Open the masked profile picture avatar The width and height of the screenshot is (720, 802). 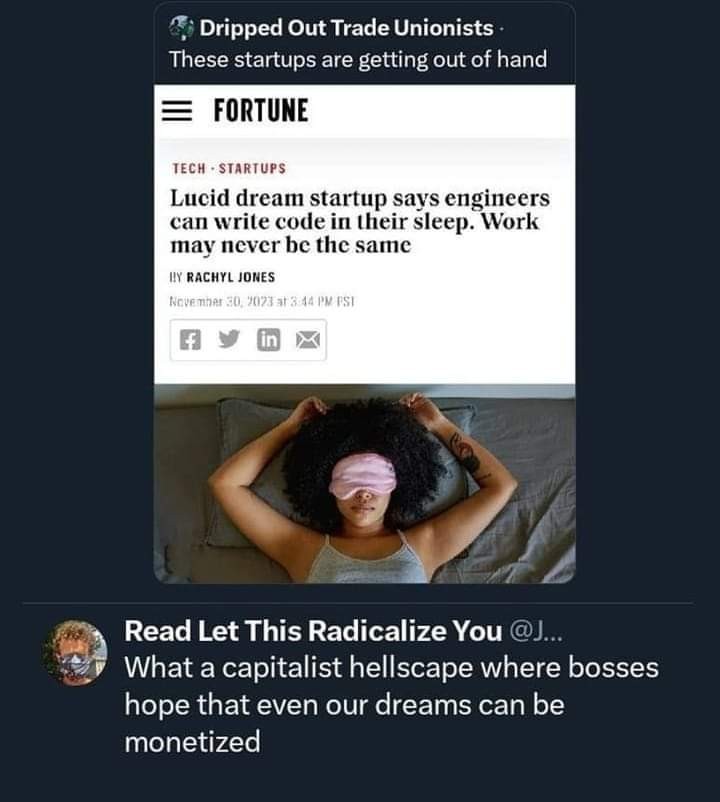click(x=75, y=653)
